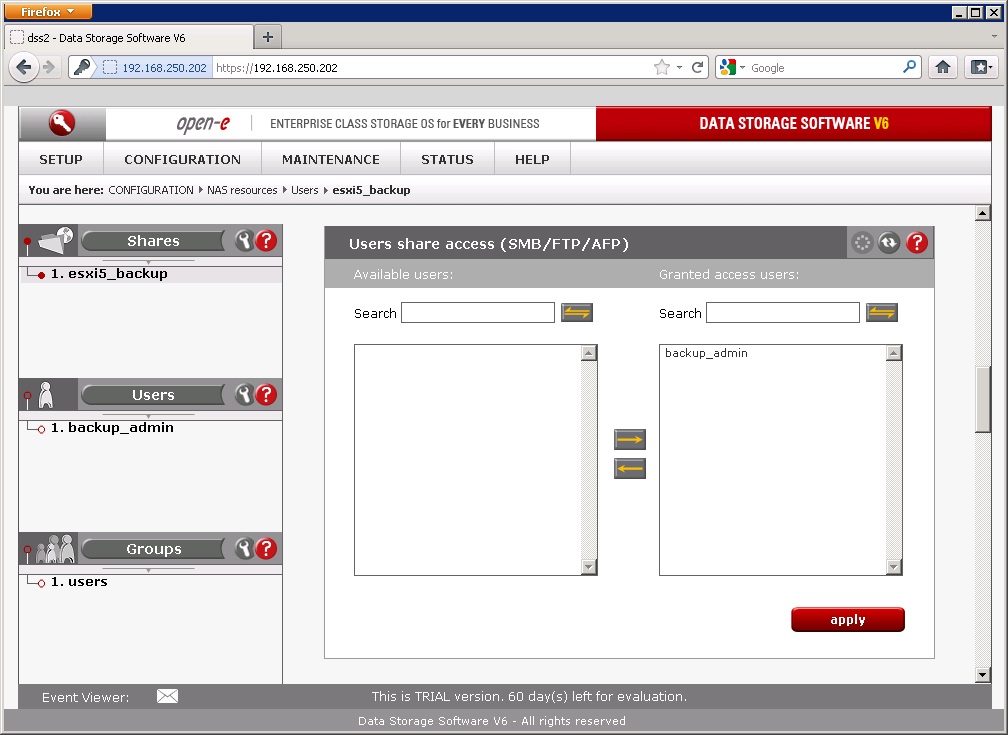Click page scrollbar up arrow

(982, 213)
